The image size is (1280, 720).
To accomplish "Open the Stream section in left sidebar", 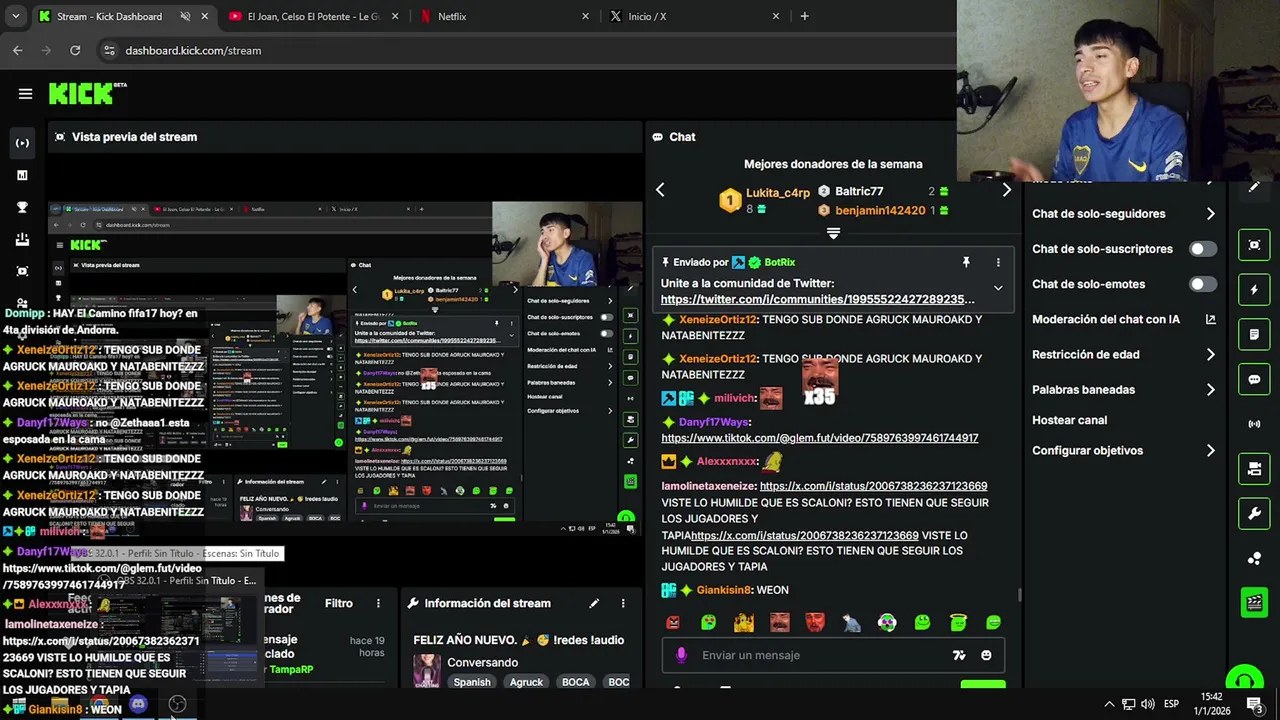I will coord(22,143).
